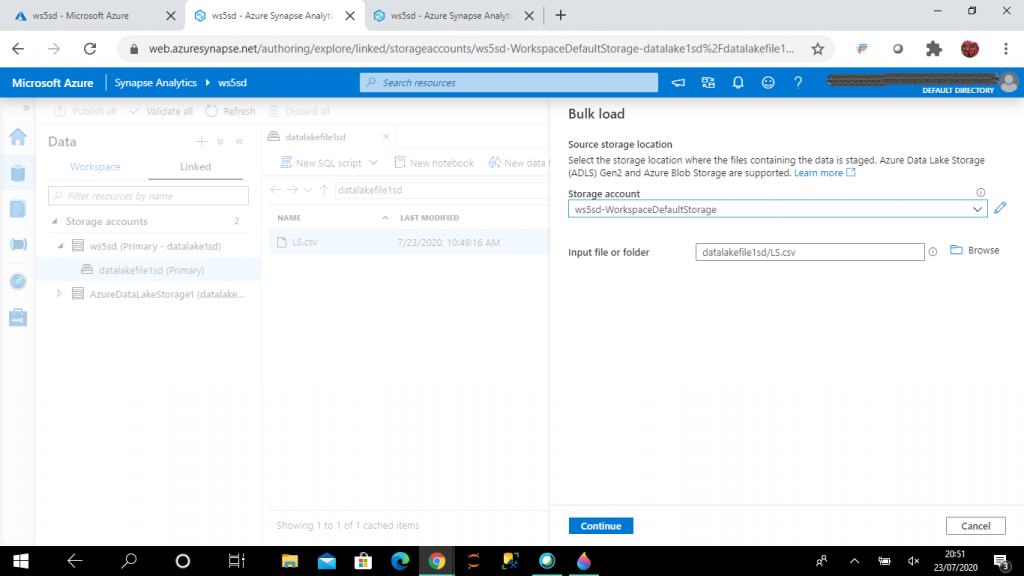
Task: Open the Develop hub document icon
Action: point(18,209)
